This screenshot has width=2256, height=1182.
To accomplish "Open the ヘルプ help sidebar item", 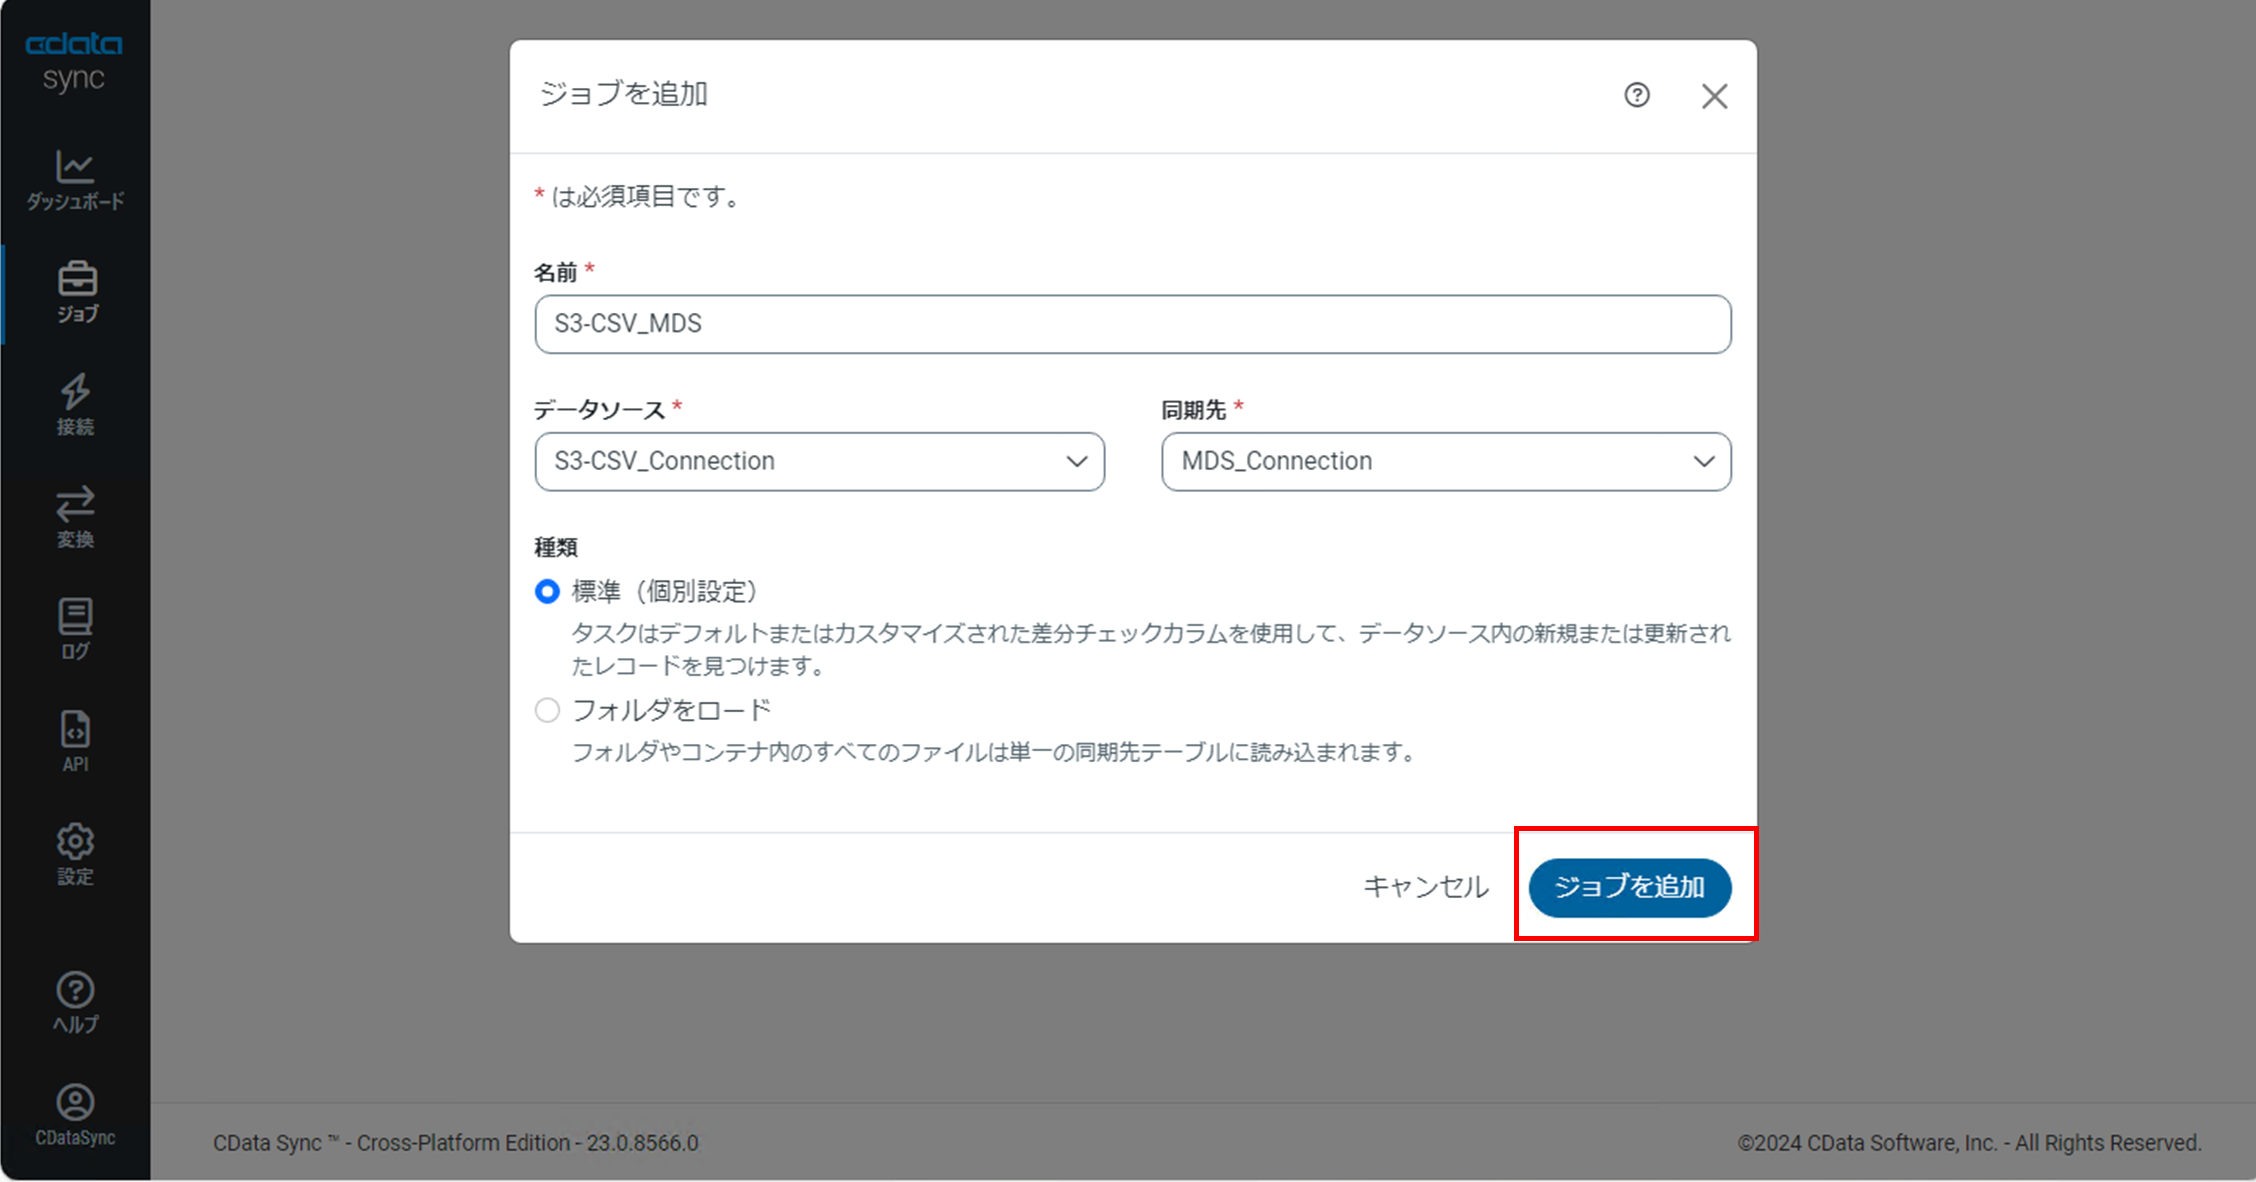I will click(x=75, y=1003).
